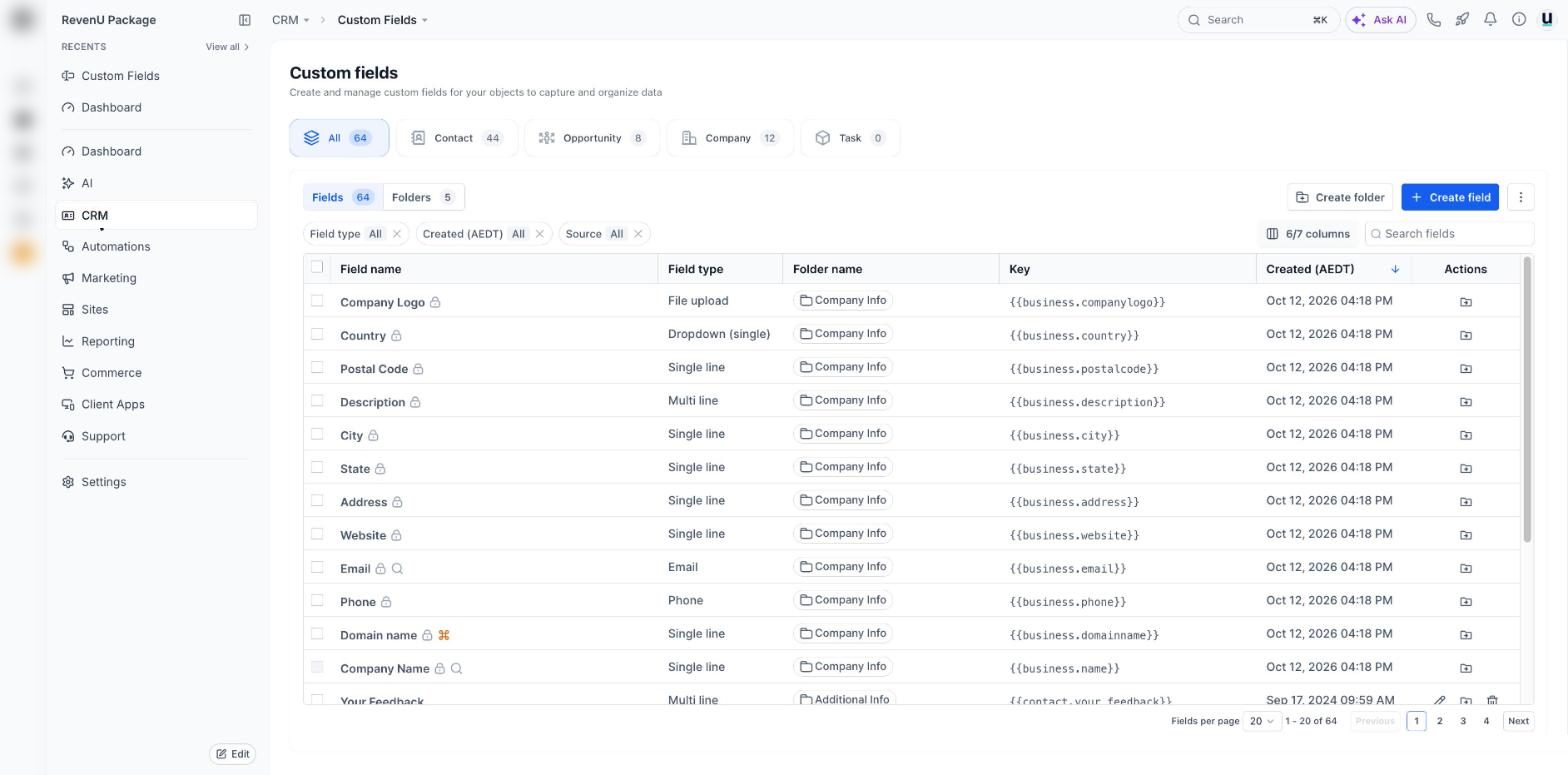Click the Create folder button
Screen dimensions: 1568x775
(1340, 197)
